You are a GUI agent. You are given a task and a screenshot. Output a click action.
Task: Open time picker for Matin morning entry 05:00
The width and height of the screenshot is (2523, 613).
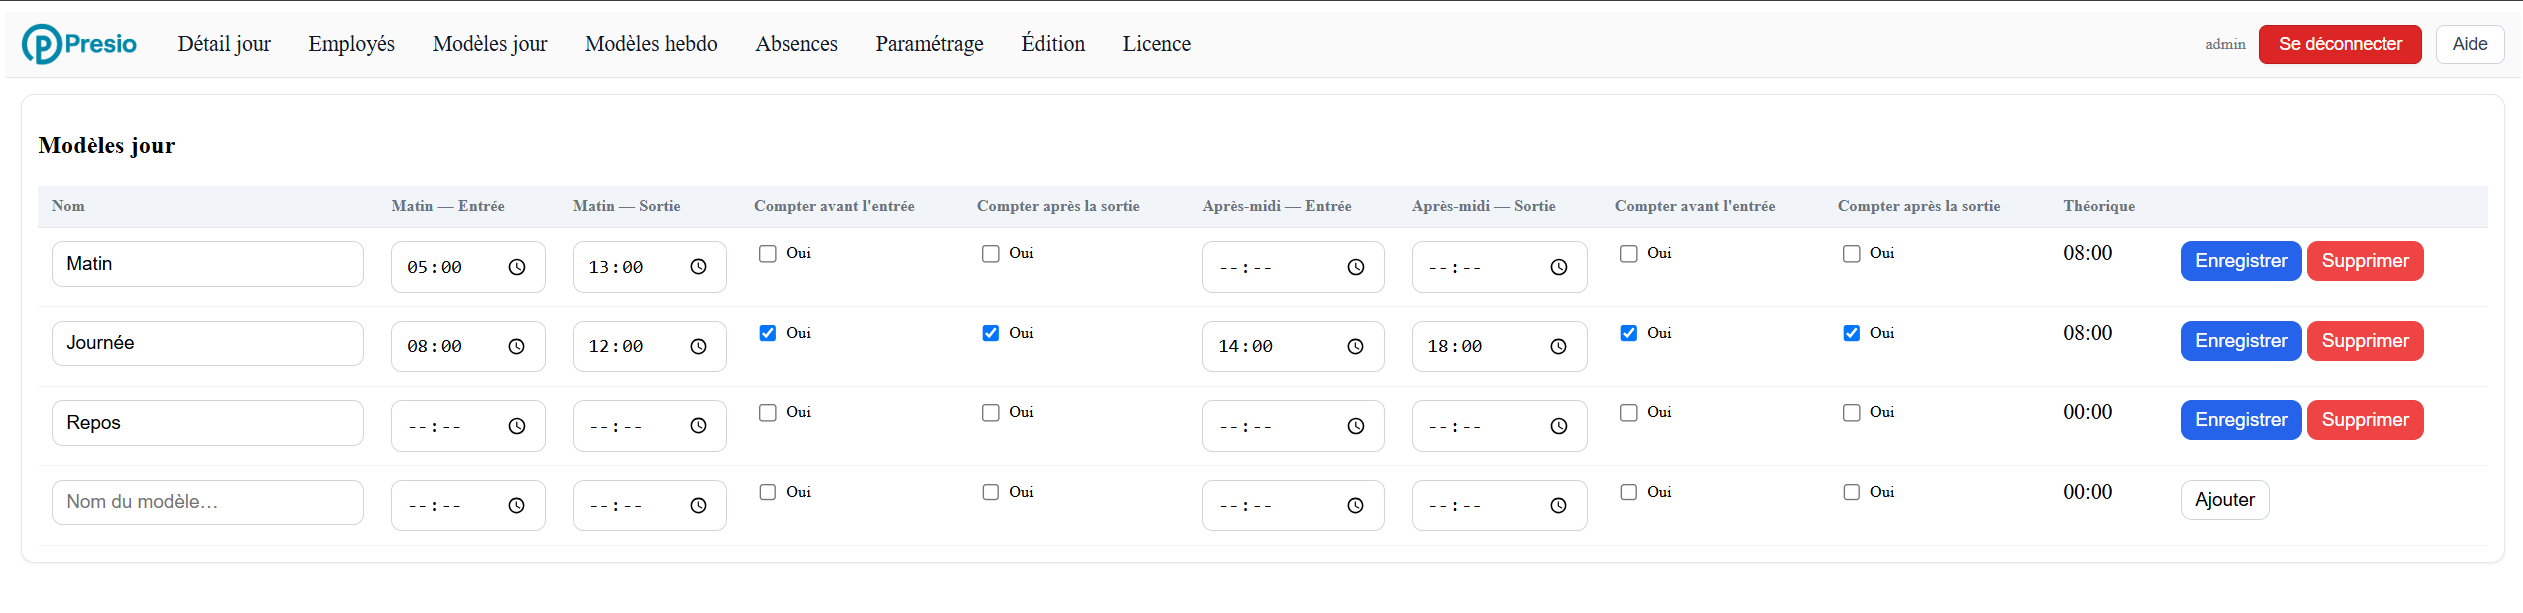point(516,267)
